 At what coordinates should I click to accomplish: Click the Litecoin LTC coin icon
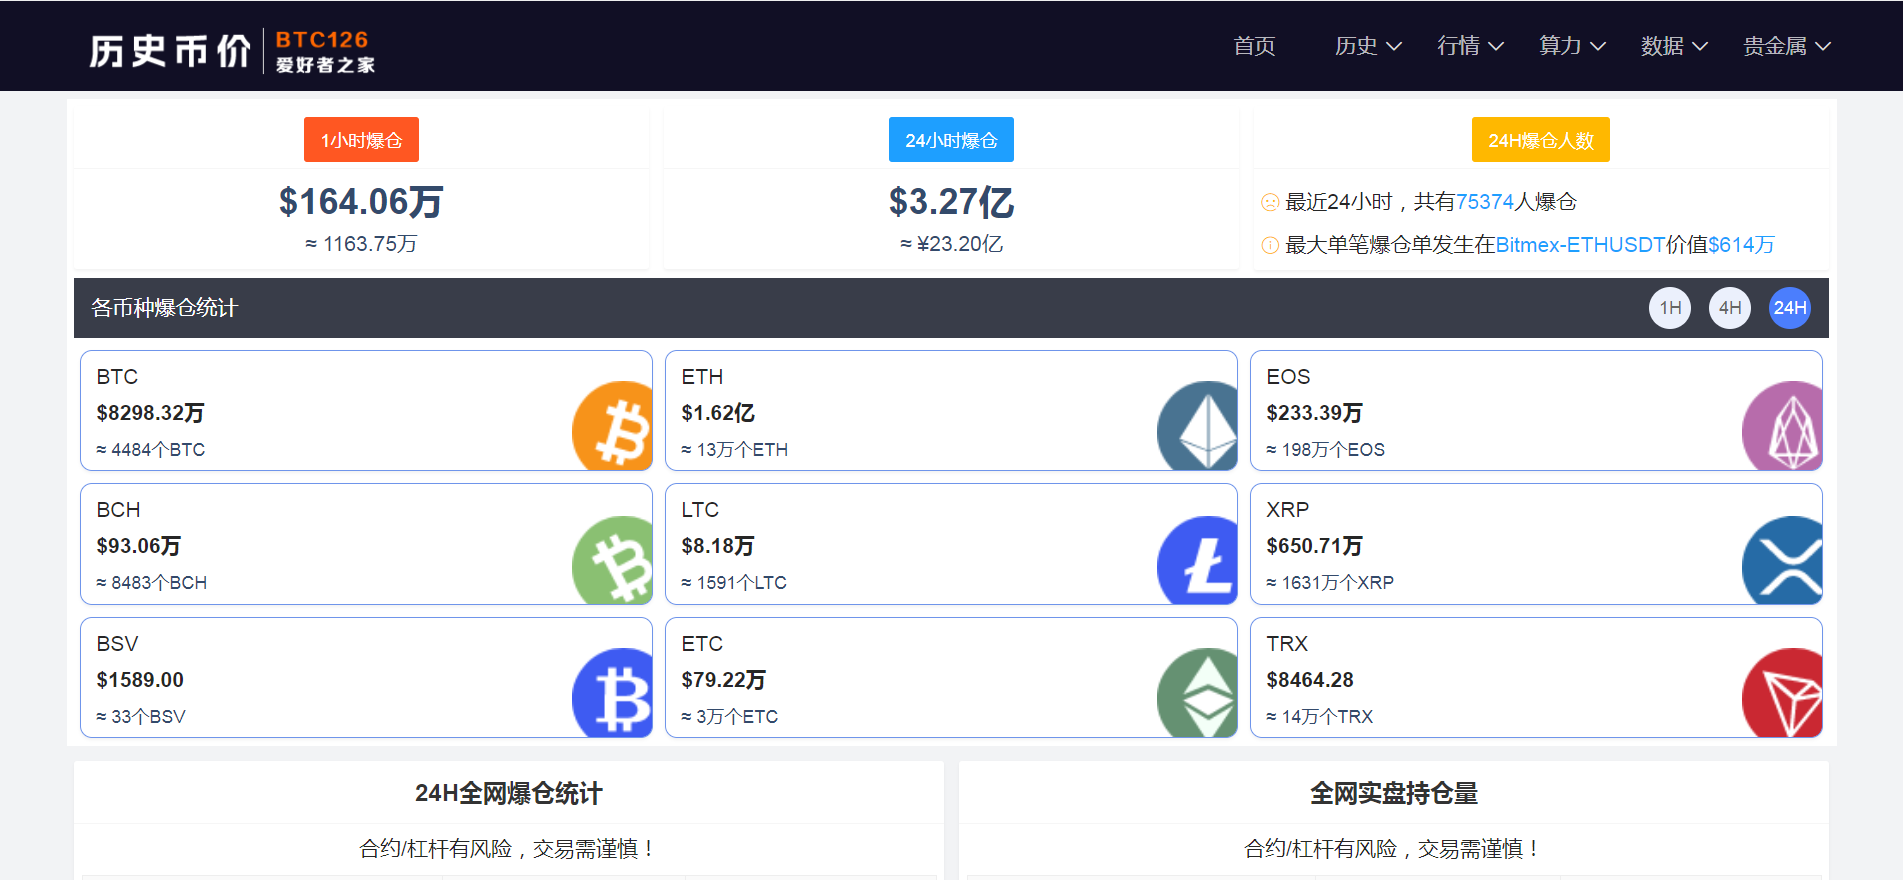coord(1198,559)
